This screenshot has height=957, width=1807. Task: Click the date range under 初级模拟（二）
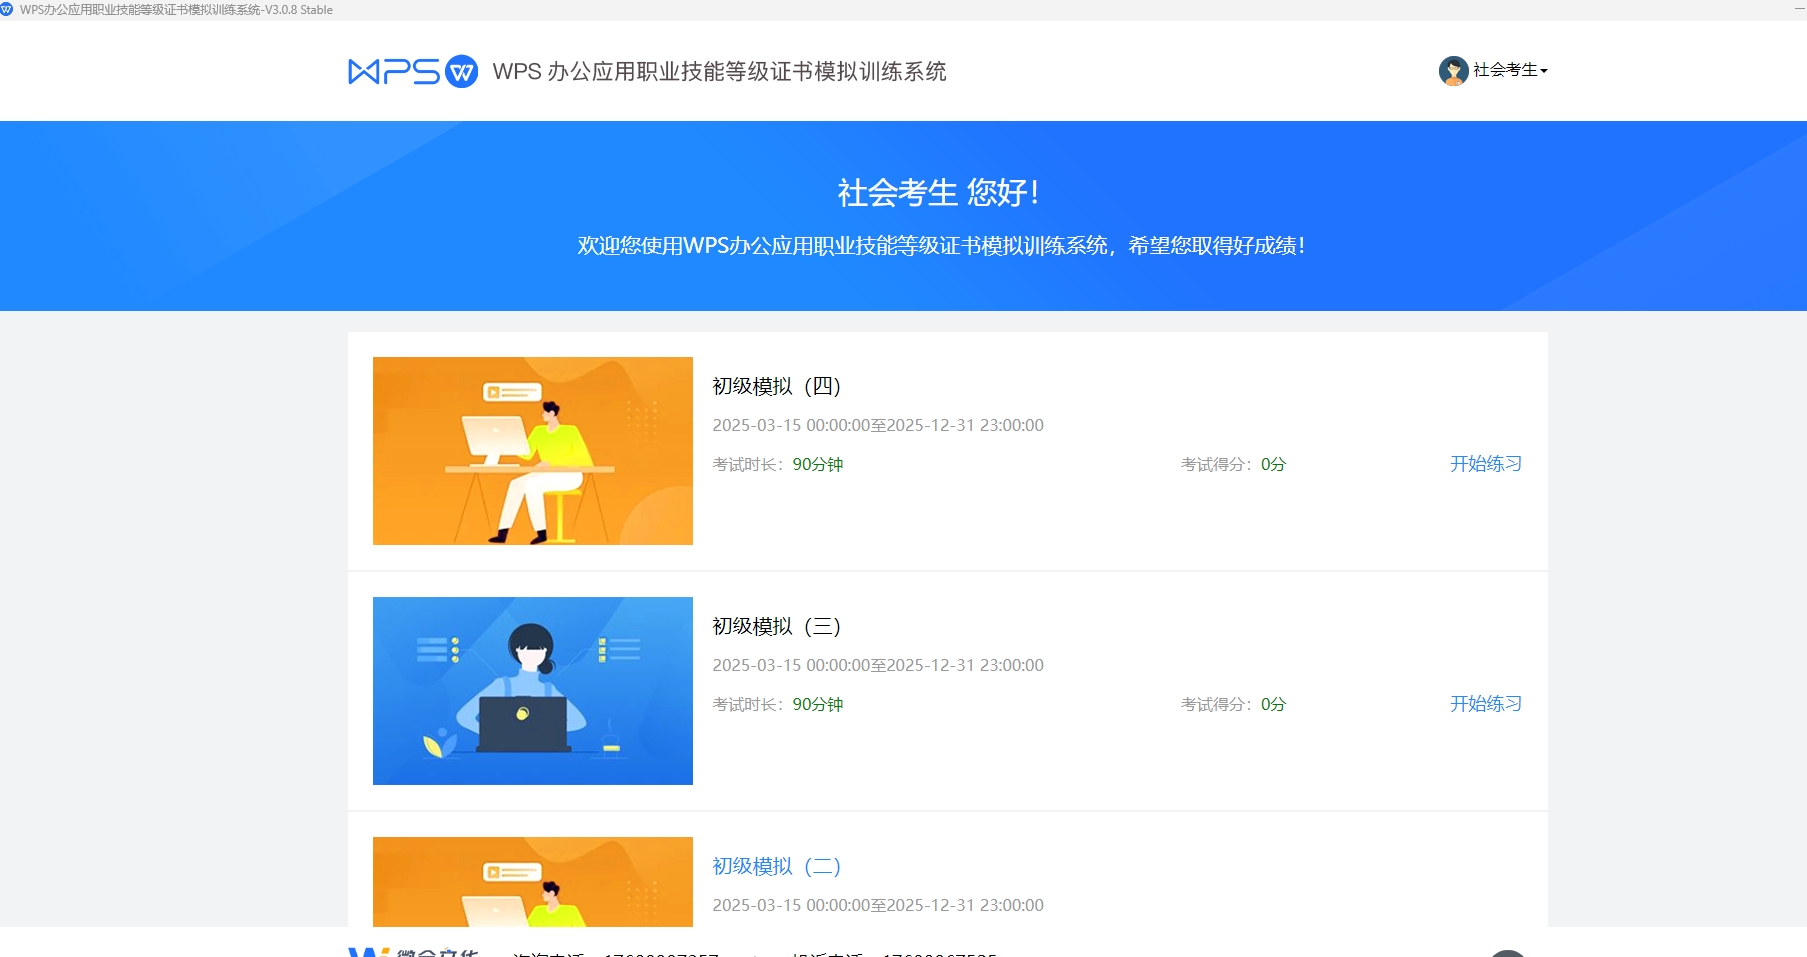click(878, 905)
